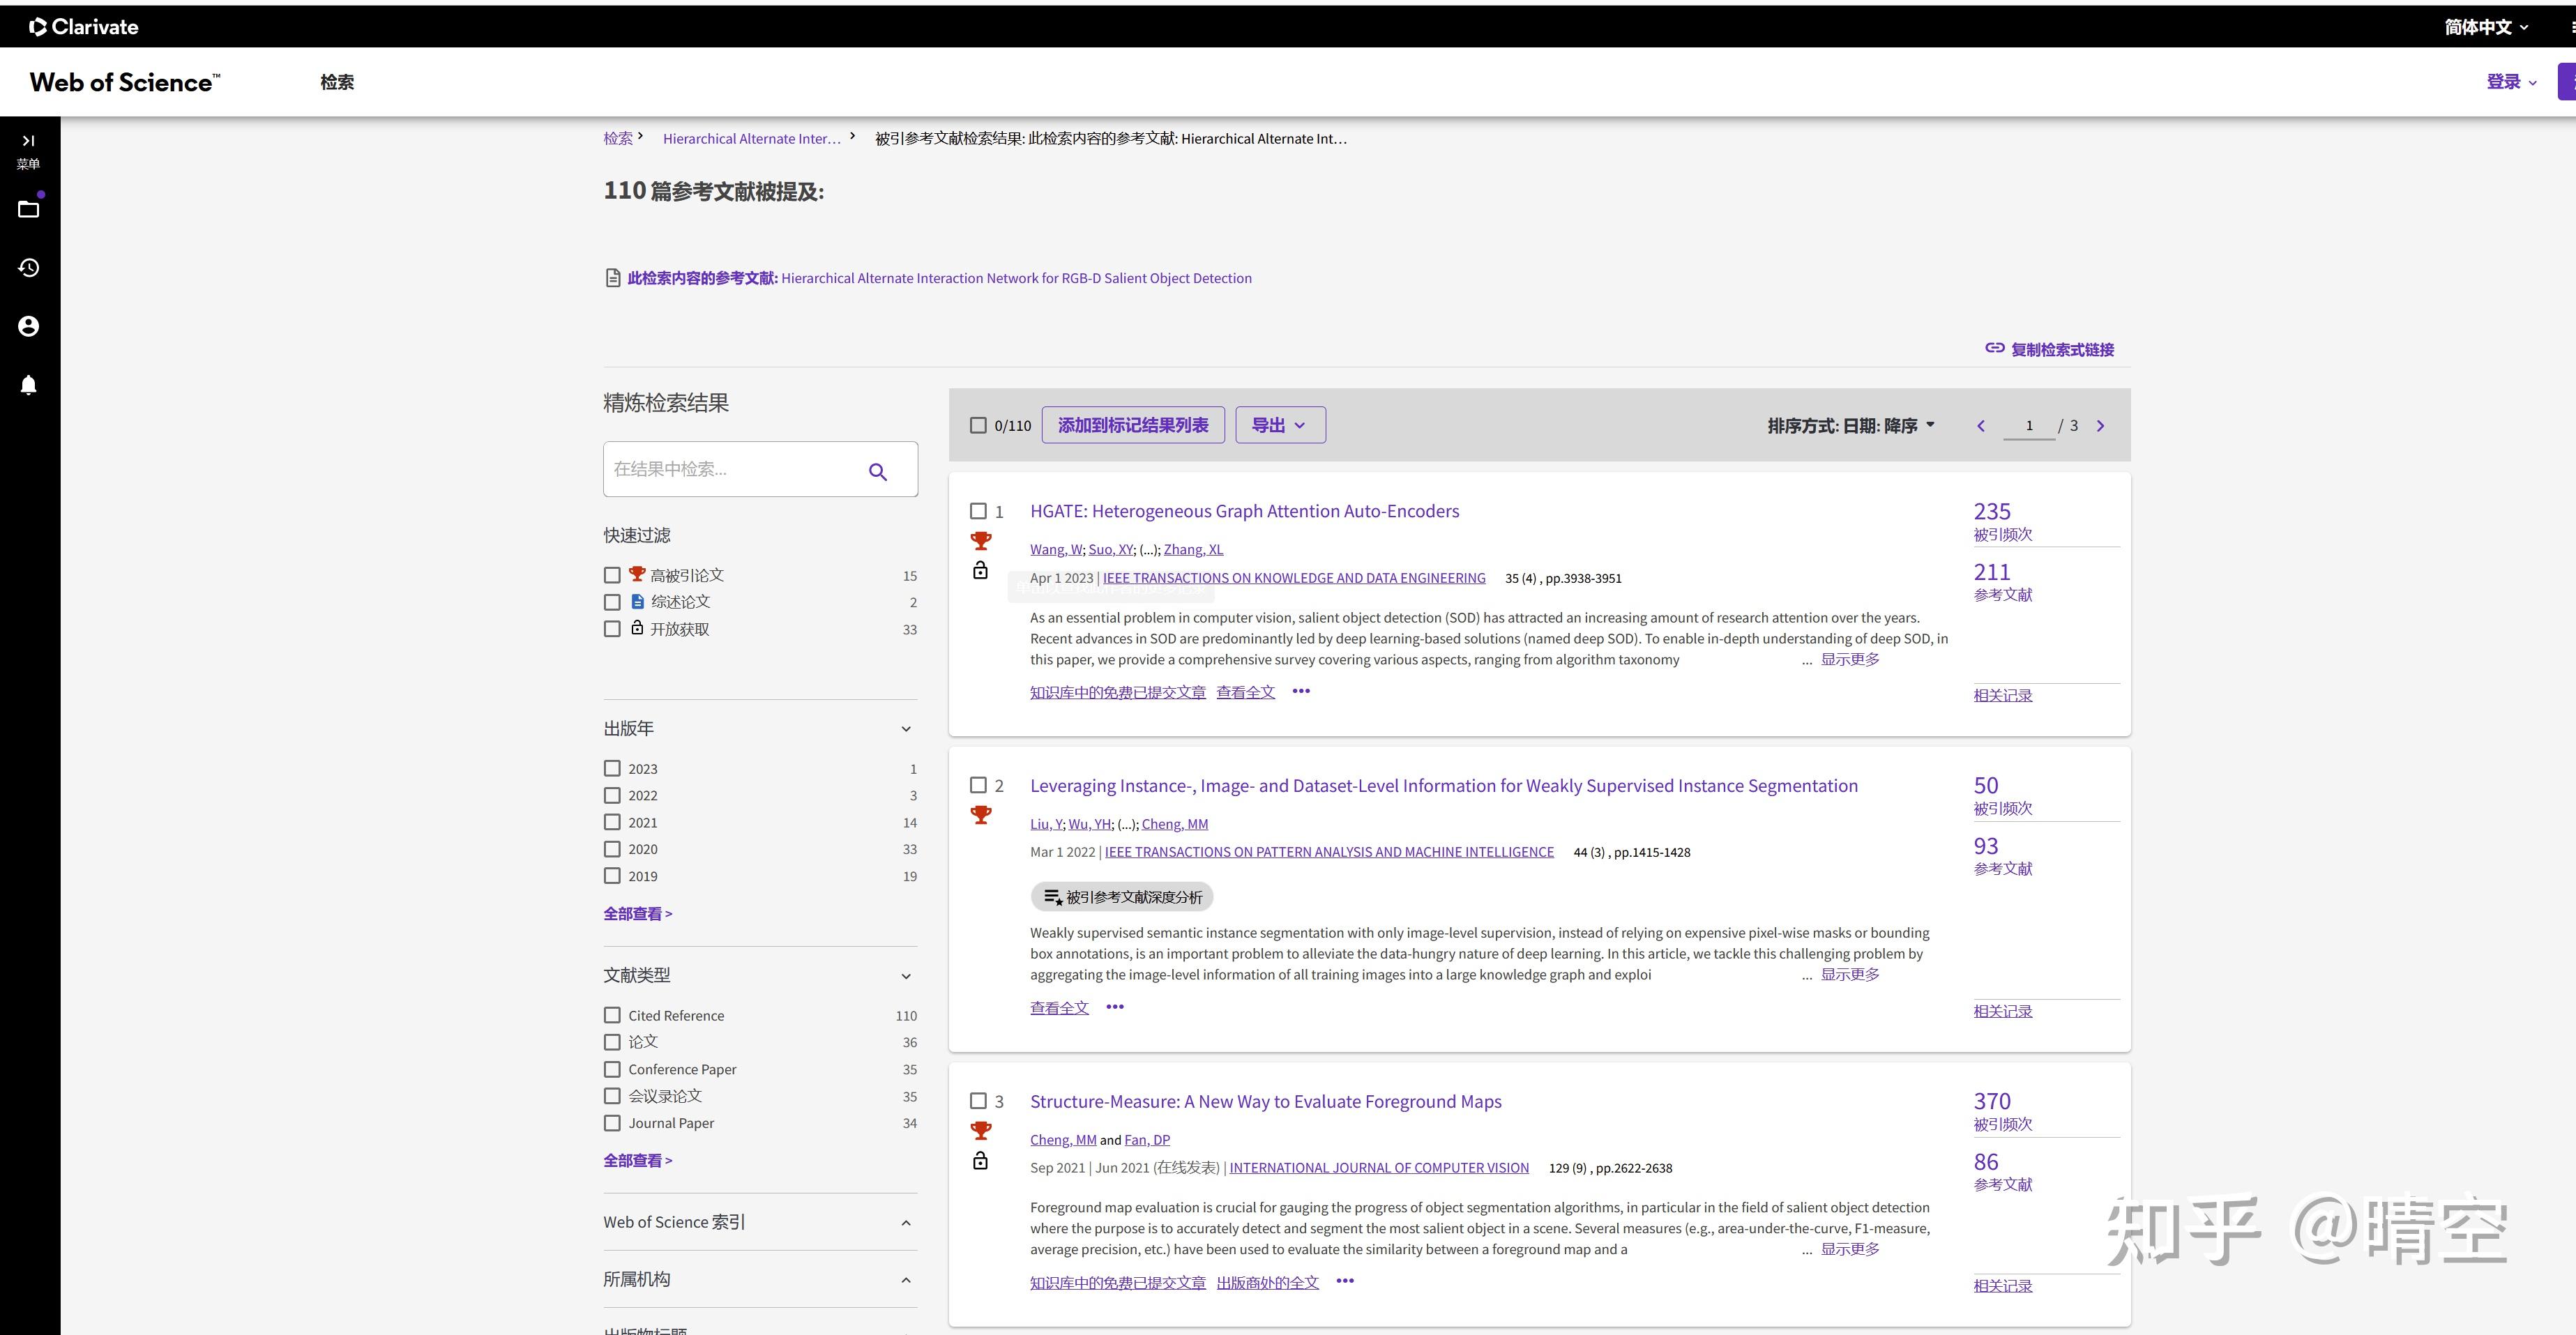Select all results checkbox 0/110
This screenshot has height=1335, width=2576.
978,426
